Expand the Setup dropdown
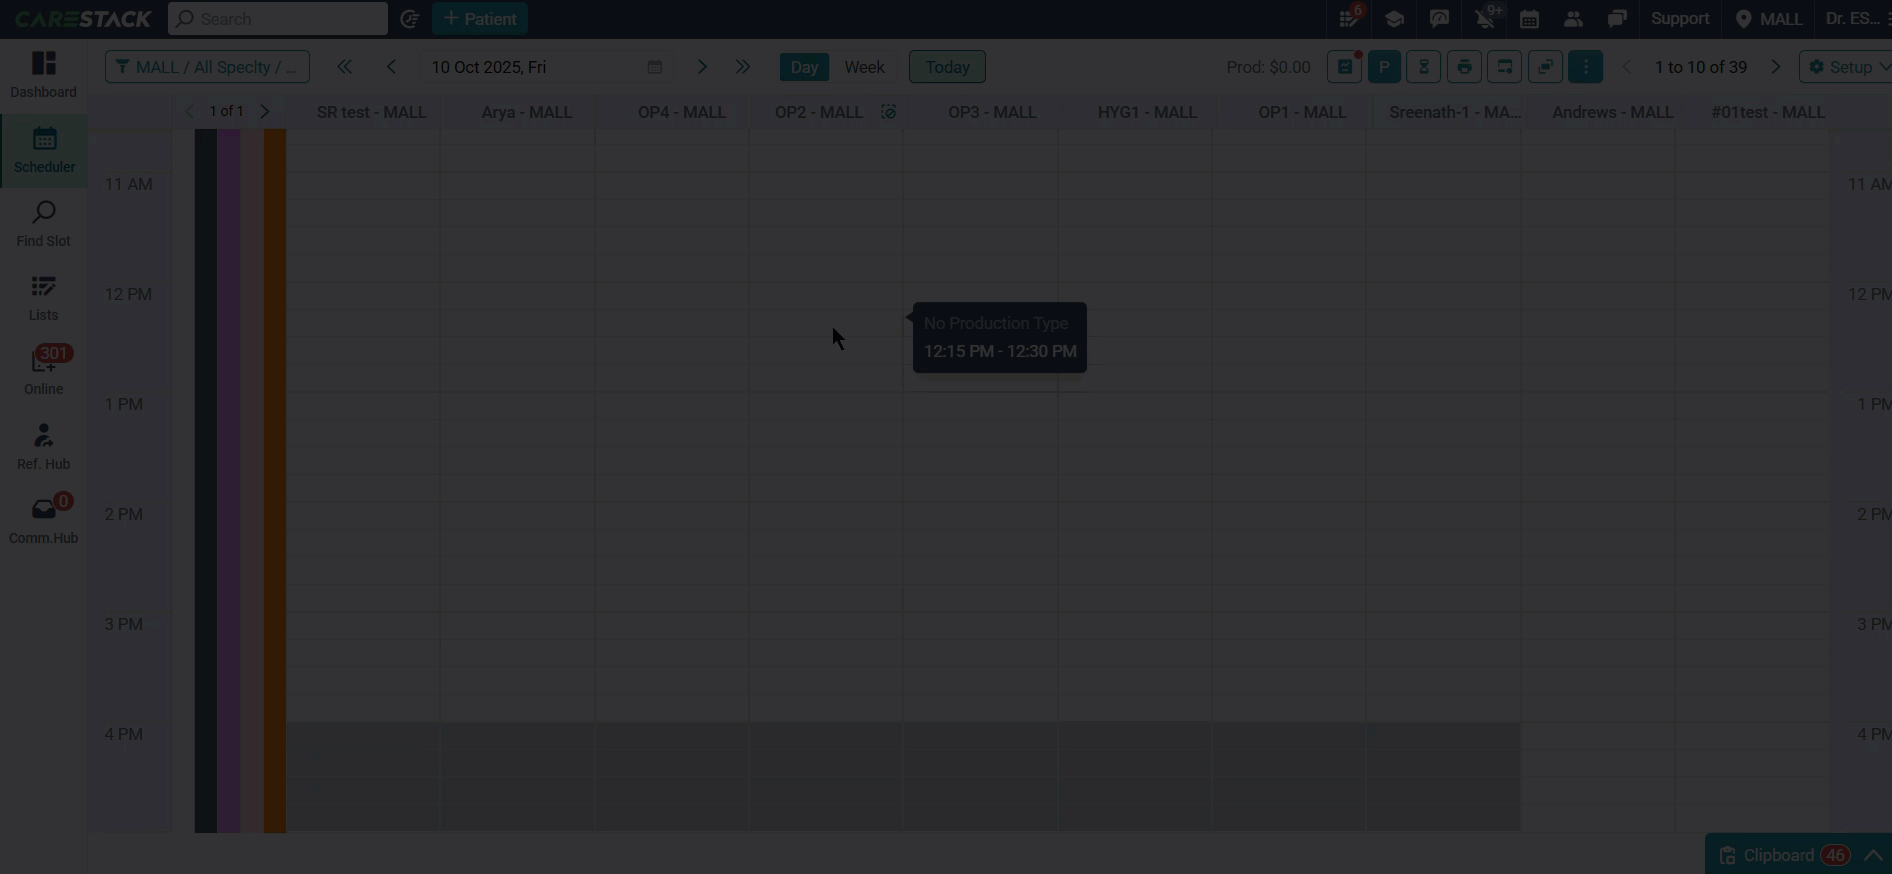The width and height of the screenshot is (1892, 874). [1849, 67]
